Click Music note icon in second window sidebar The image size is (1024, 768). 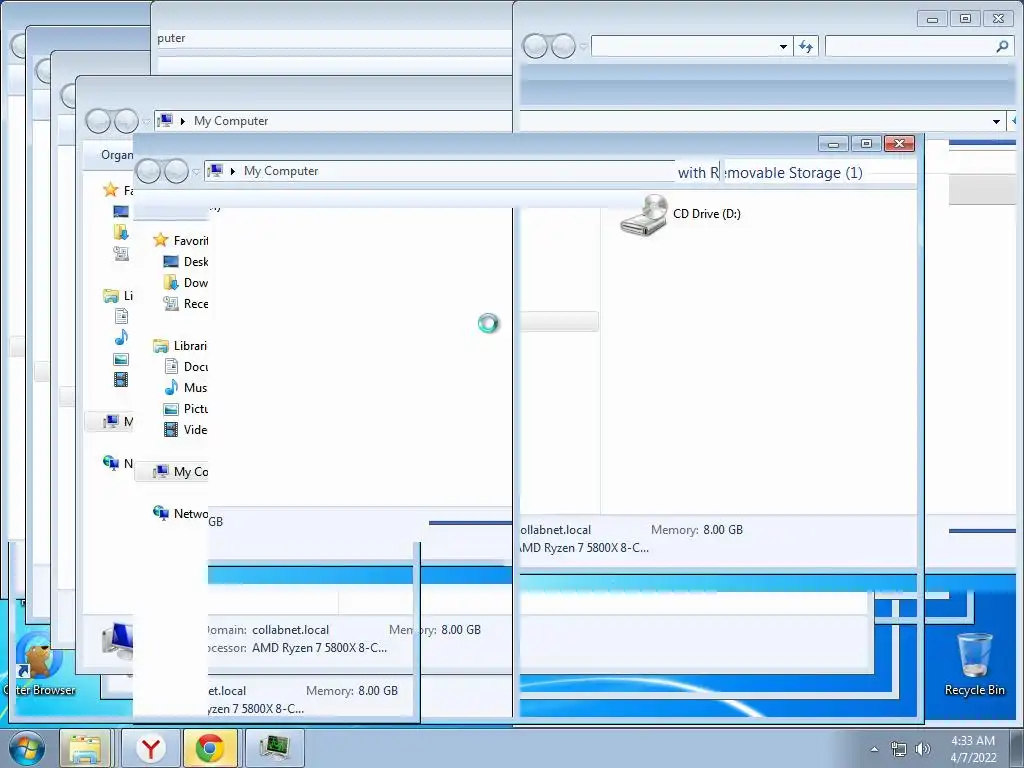tap(121, 338)
